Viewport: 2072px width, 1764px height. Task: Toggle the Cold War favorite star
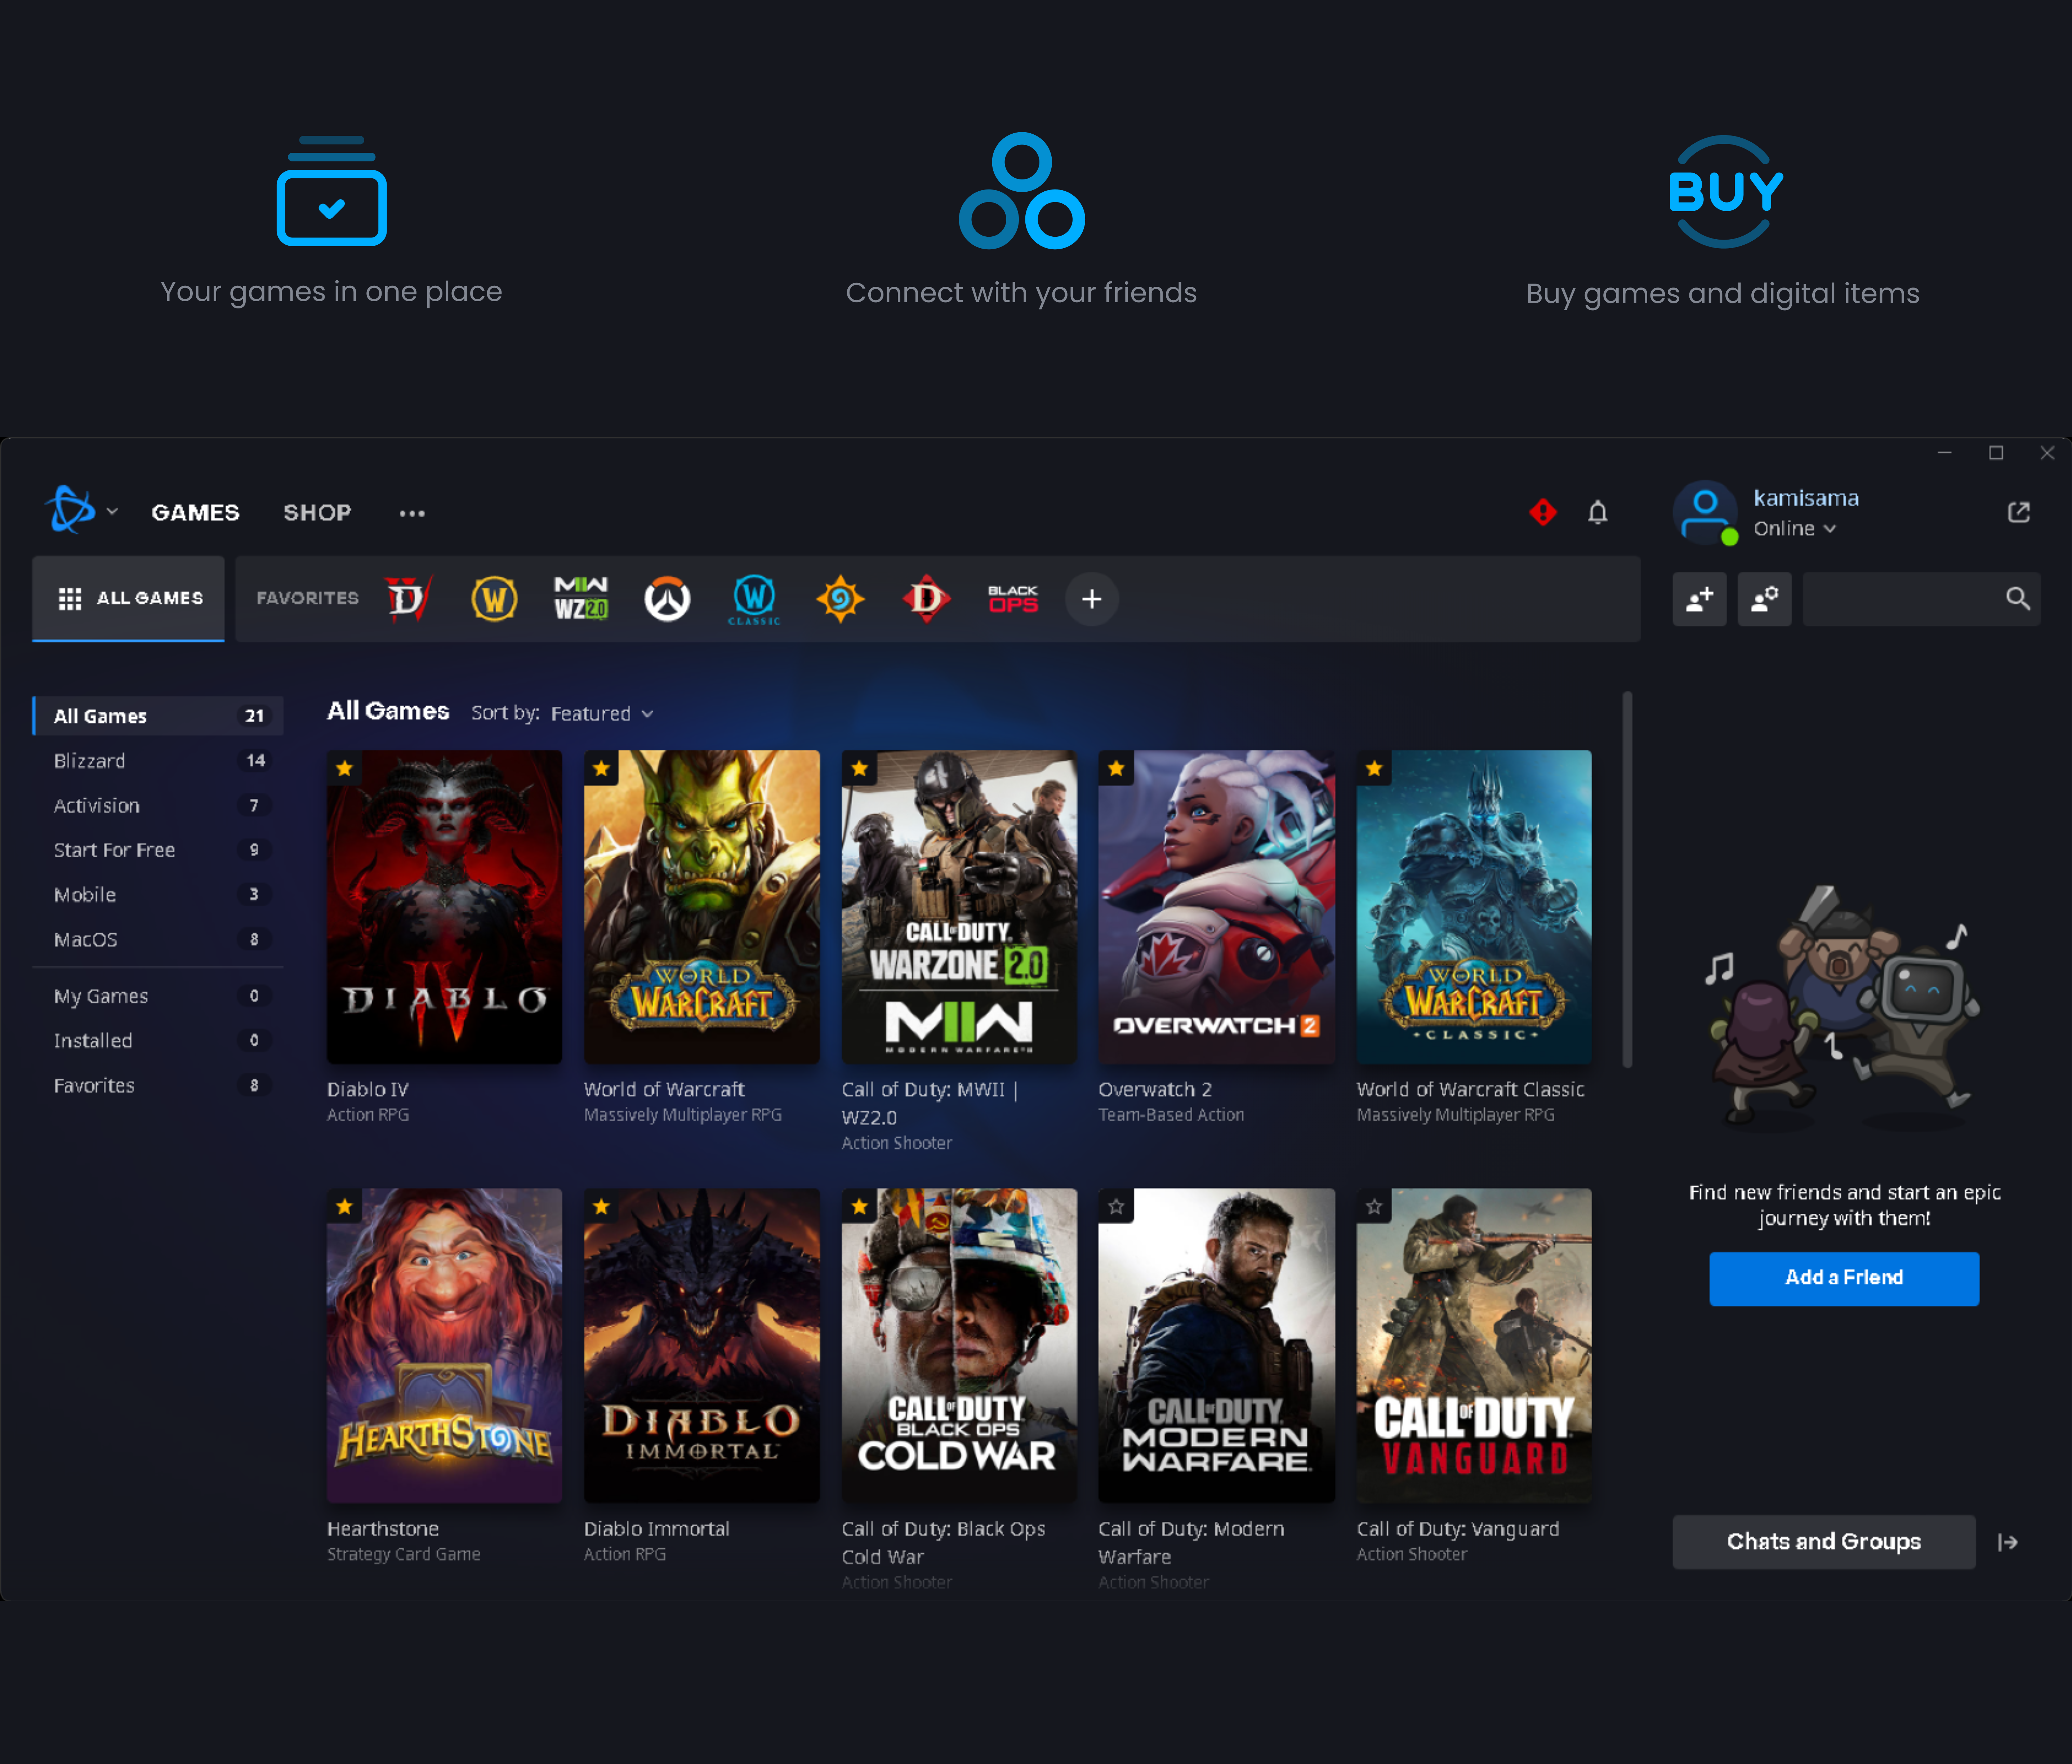point(859,1206)
